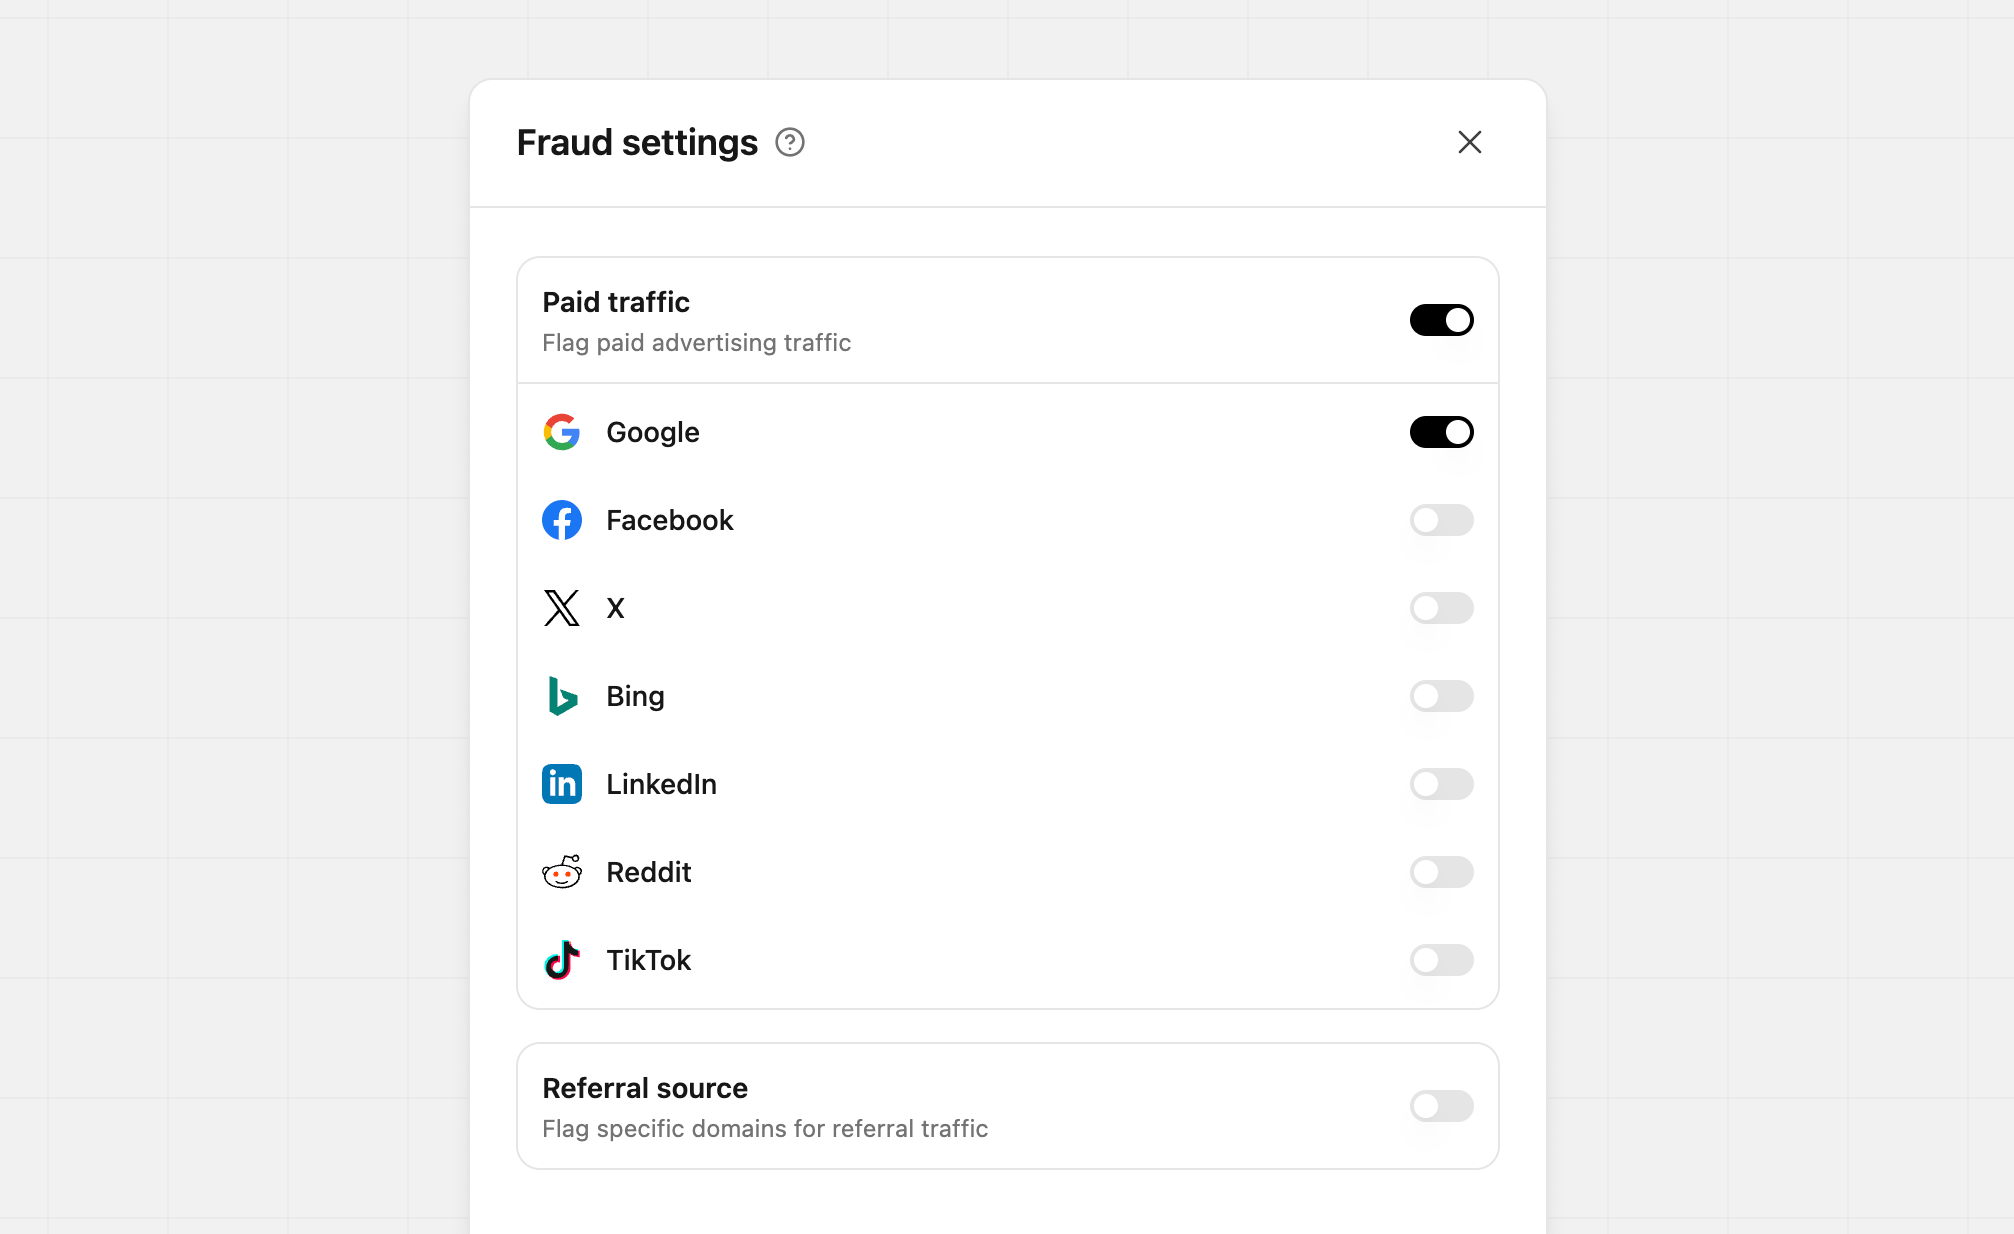
Task: Click the Bing logo icon
Action: coord(562,696)
